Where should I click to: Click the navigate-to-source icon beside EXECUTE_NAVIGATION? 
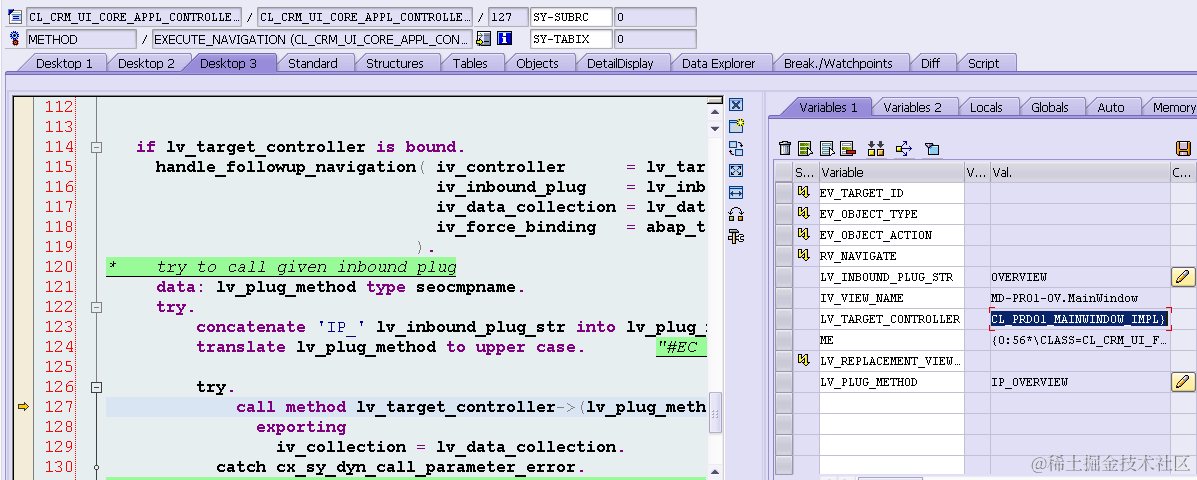(483, 38)
